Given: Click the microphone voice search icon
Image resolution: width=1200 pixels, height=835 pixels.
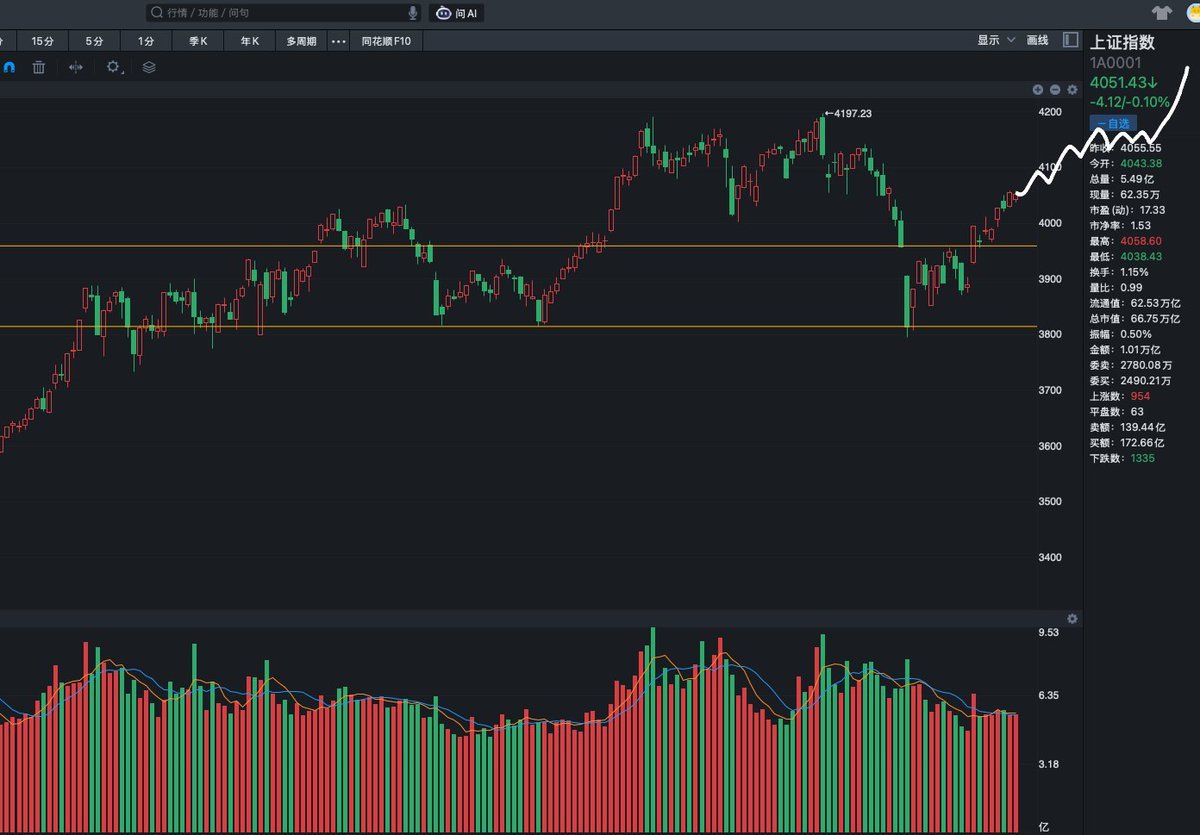Looking at the screenshot, I should (413, 13).
